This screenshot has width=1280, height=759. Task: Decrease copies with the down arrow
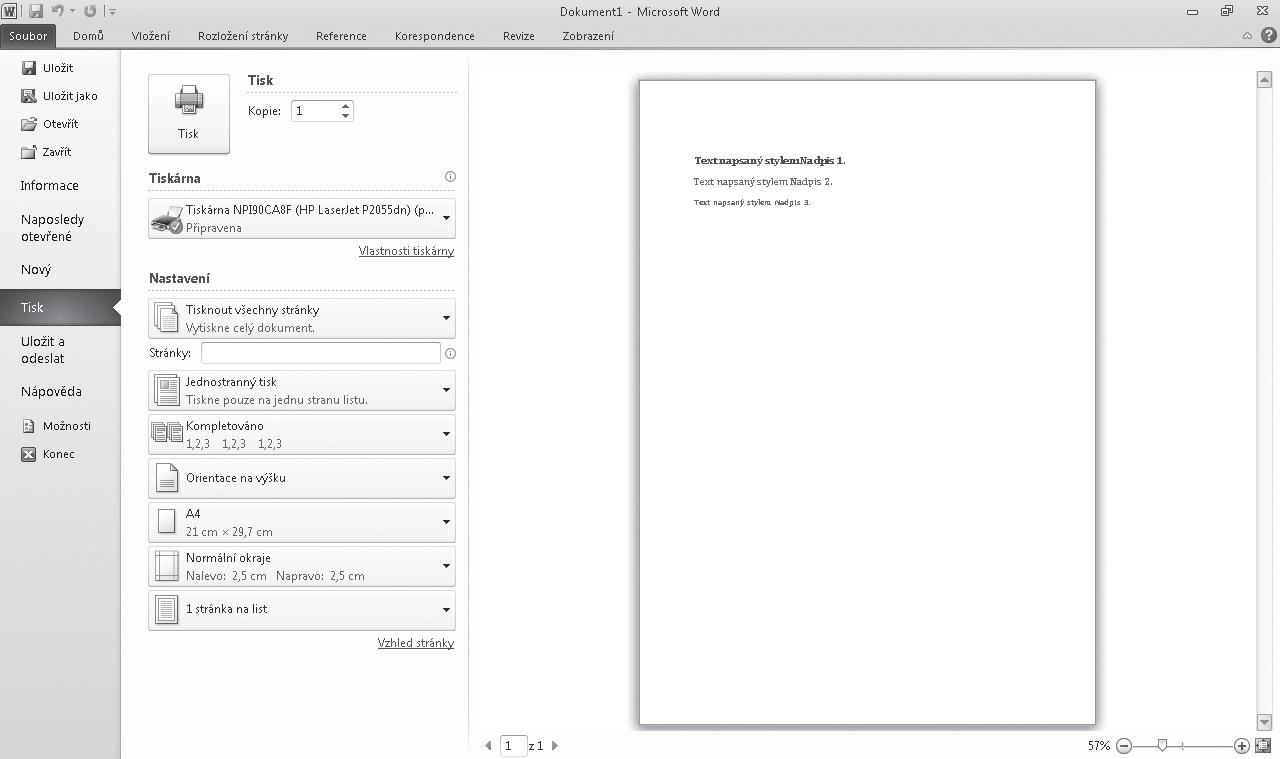click(x=346, y=117)
